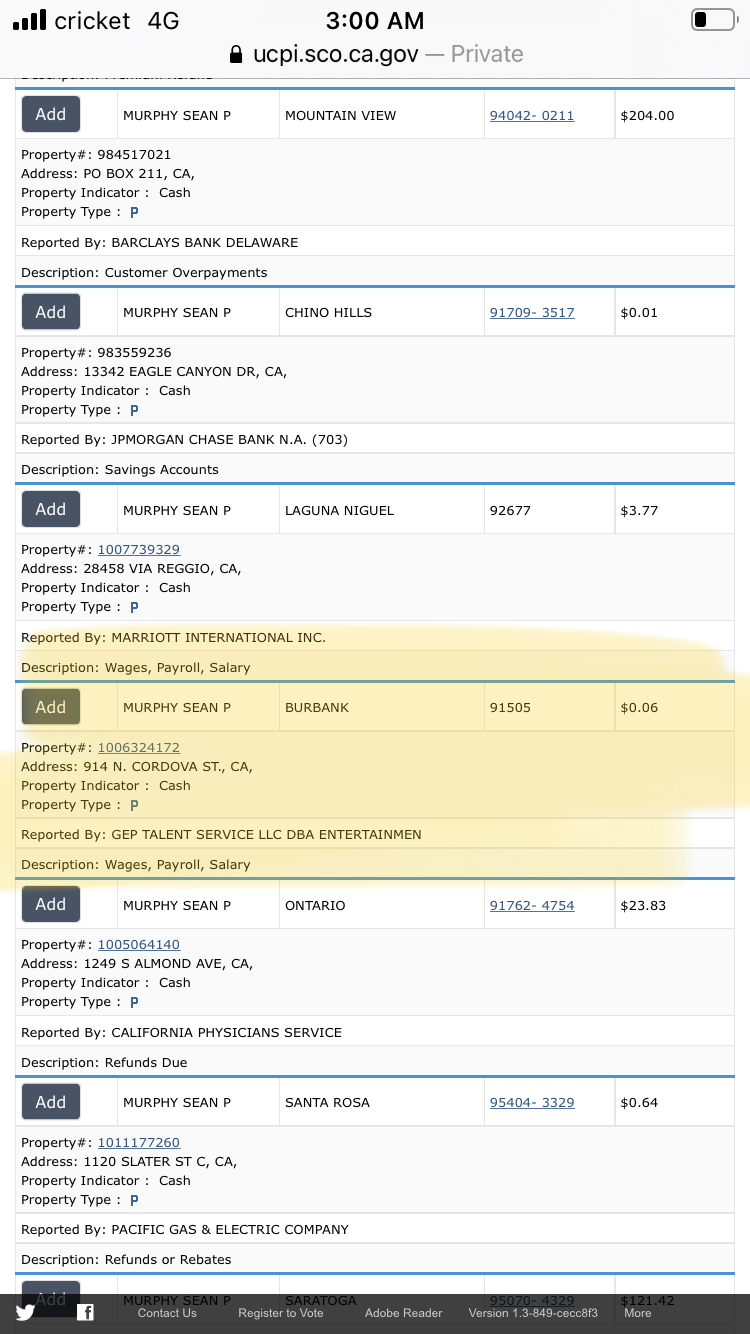Select the MOUNTAIN VIEW city cell
This screenshot has height=1334, width=750.
click(x=381, y=115)
